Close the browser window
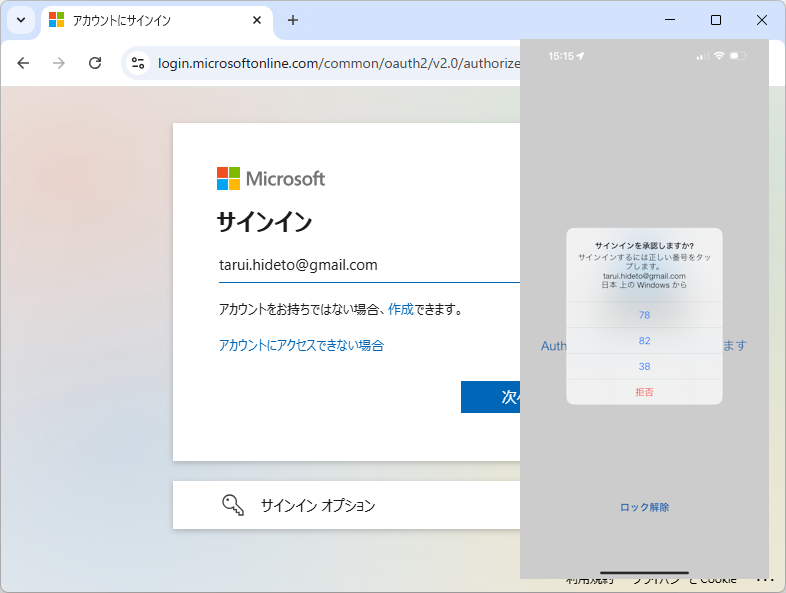The image size is (786, 593). 761,20
